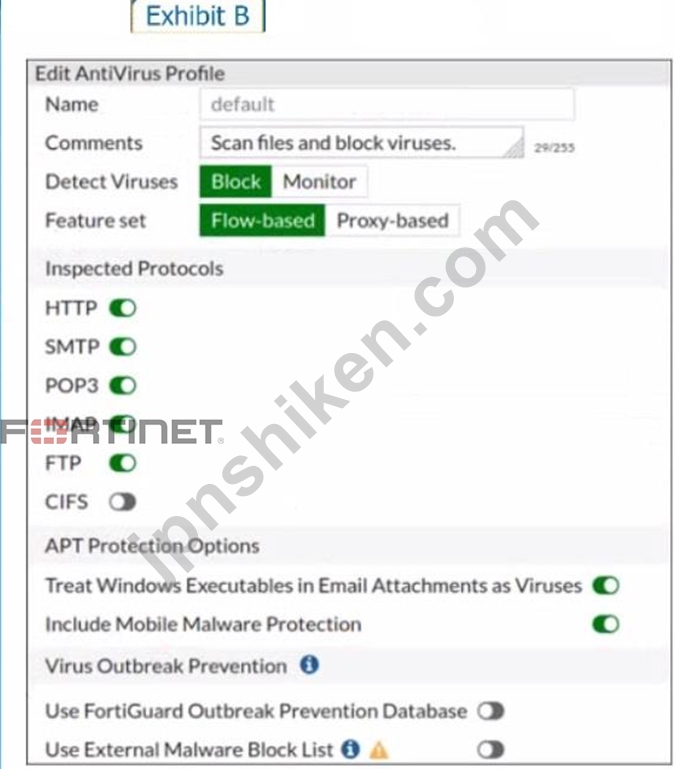Click the Virus Outbreak Prevention info icon

(x=310, y=665)
